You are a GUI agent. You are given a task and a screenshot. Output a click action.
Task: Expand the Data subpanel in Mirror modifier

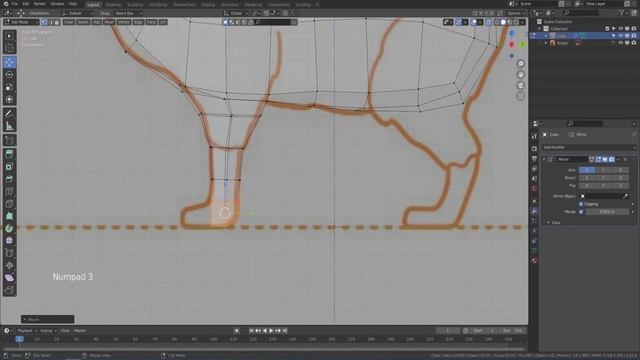(x=549, y=222)
